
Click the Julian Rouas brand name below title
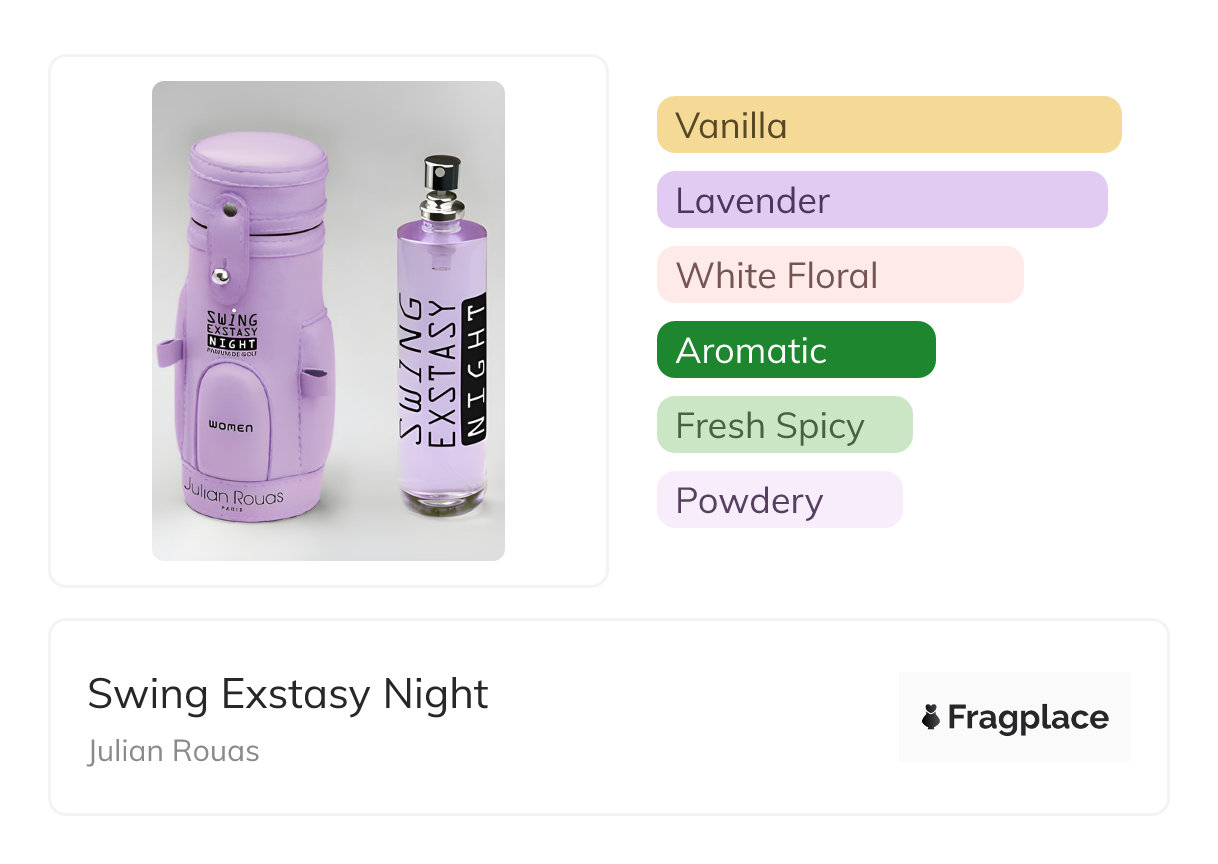pos(173,751)
